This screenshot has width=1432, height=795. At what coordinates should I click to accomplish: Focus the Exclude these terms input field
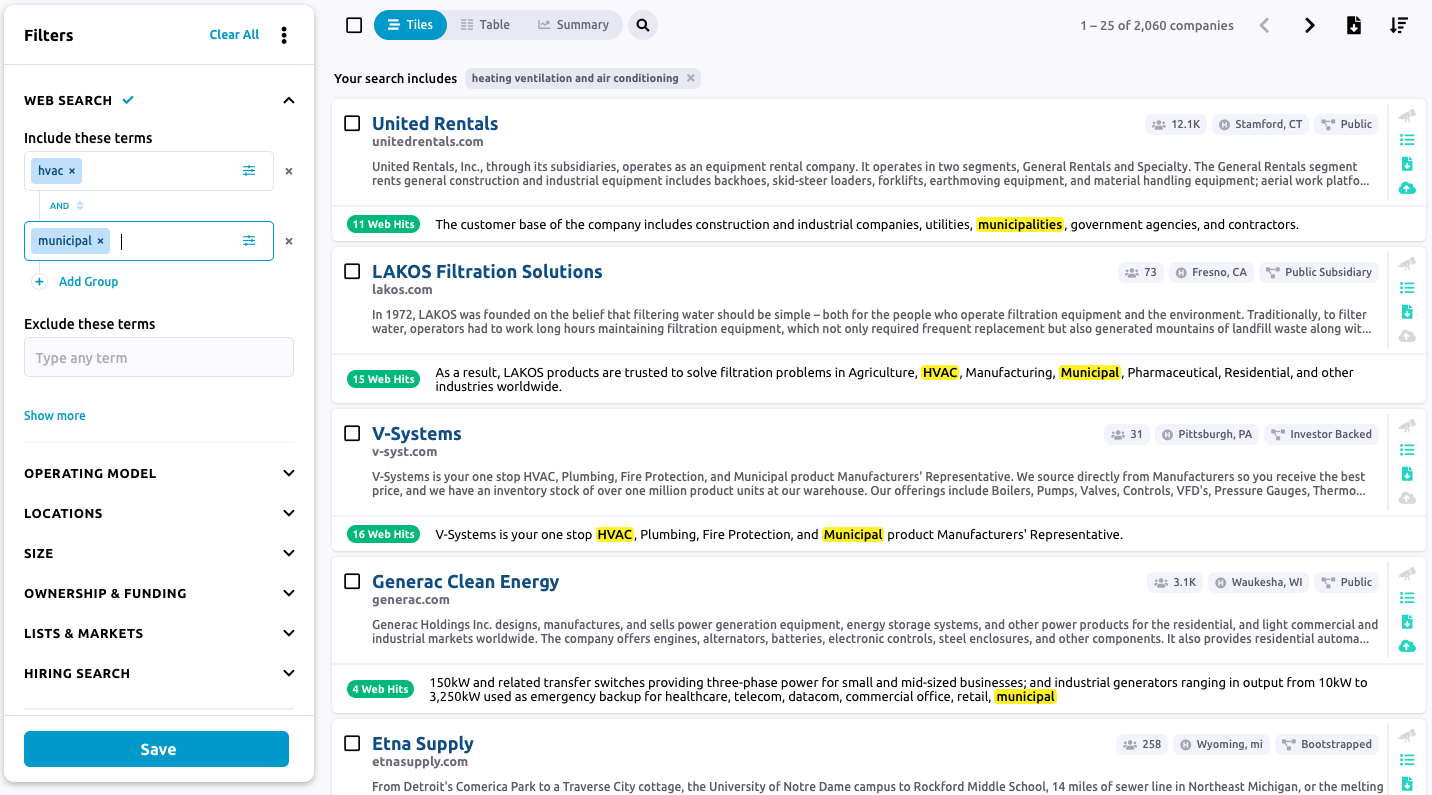159,357
